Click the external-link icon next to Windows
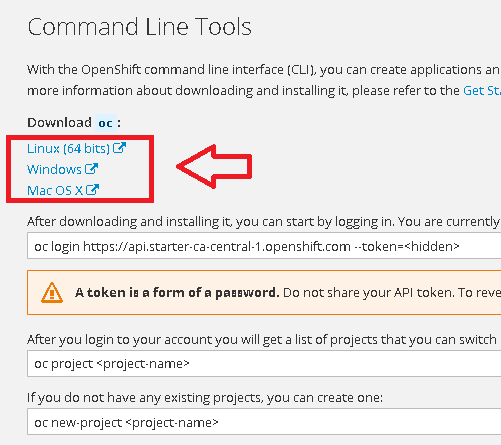This screenshot has height=445, width=501. click(x=91, y=169)
